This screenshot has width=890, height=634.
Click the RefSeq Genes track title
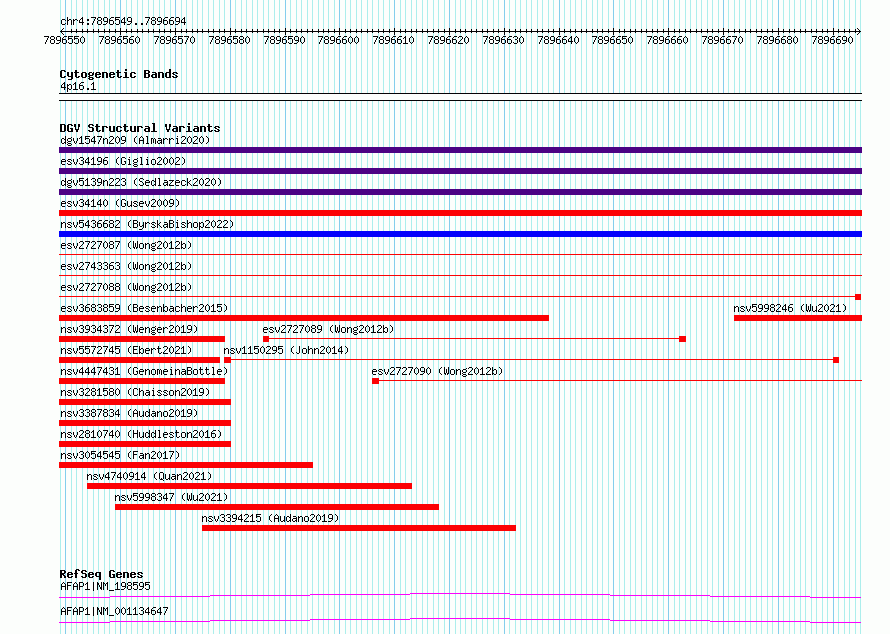tap(102, 574)
